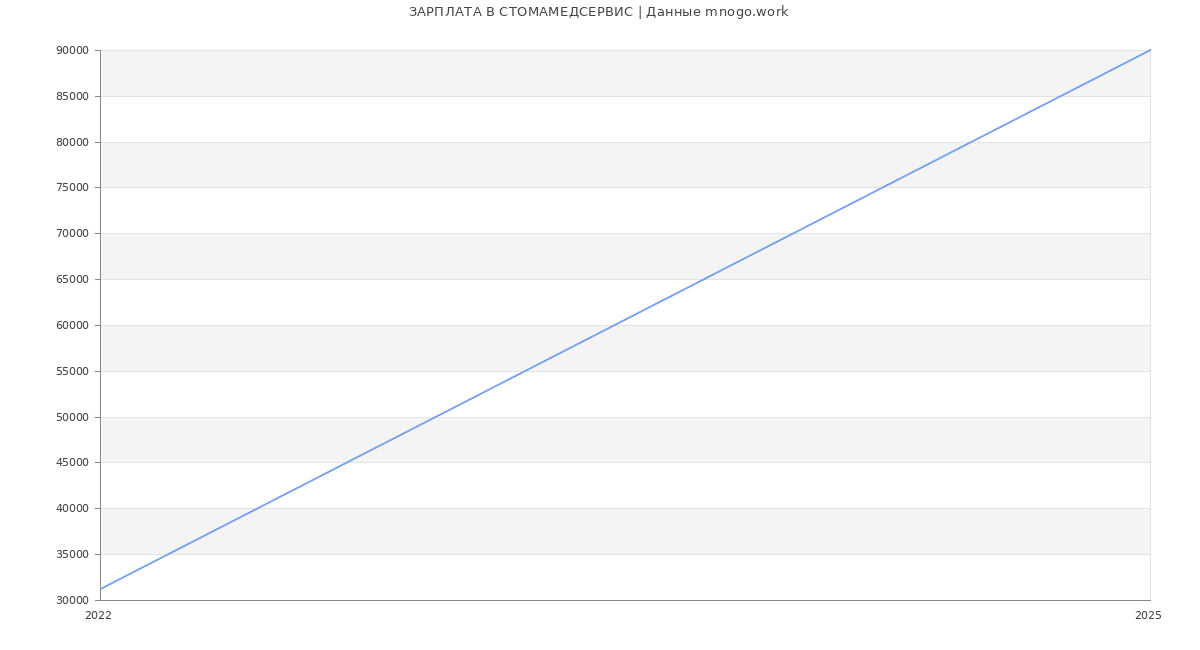The image size is (1200, 650).
Task: Click the 70000 y-axis label
Action: pyautogui.click(x=72, y=234)
